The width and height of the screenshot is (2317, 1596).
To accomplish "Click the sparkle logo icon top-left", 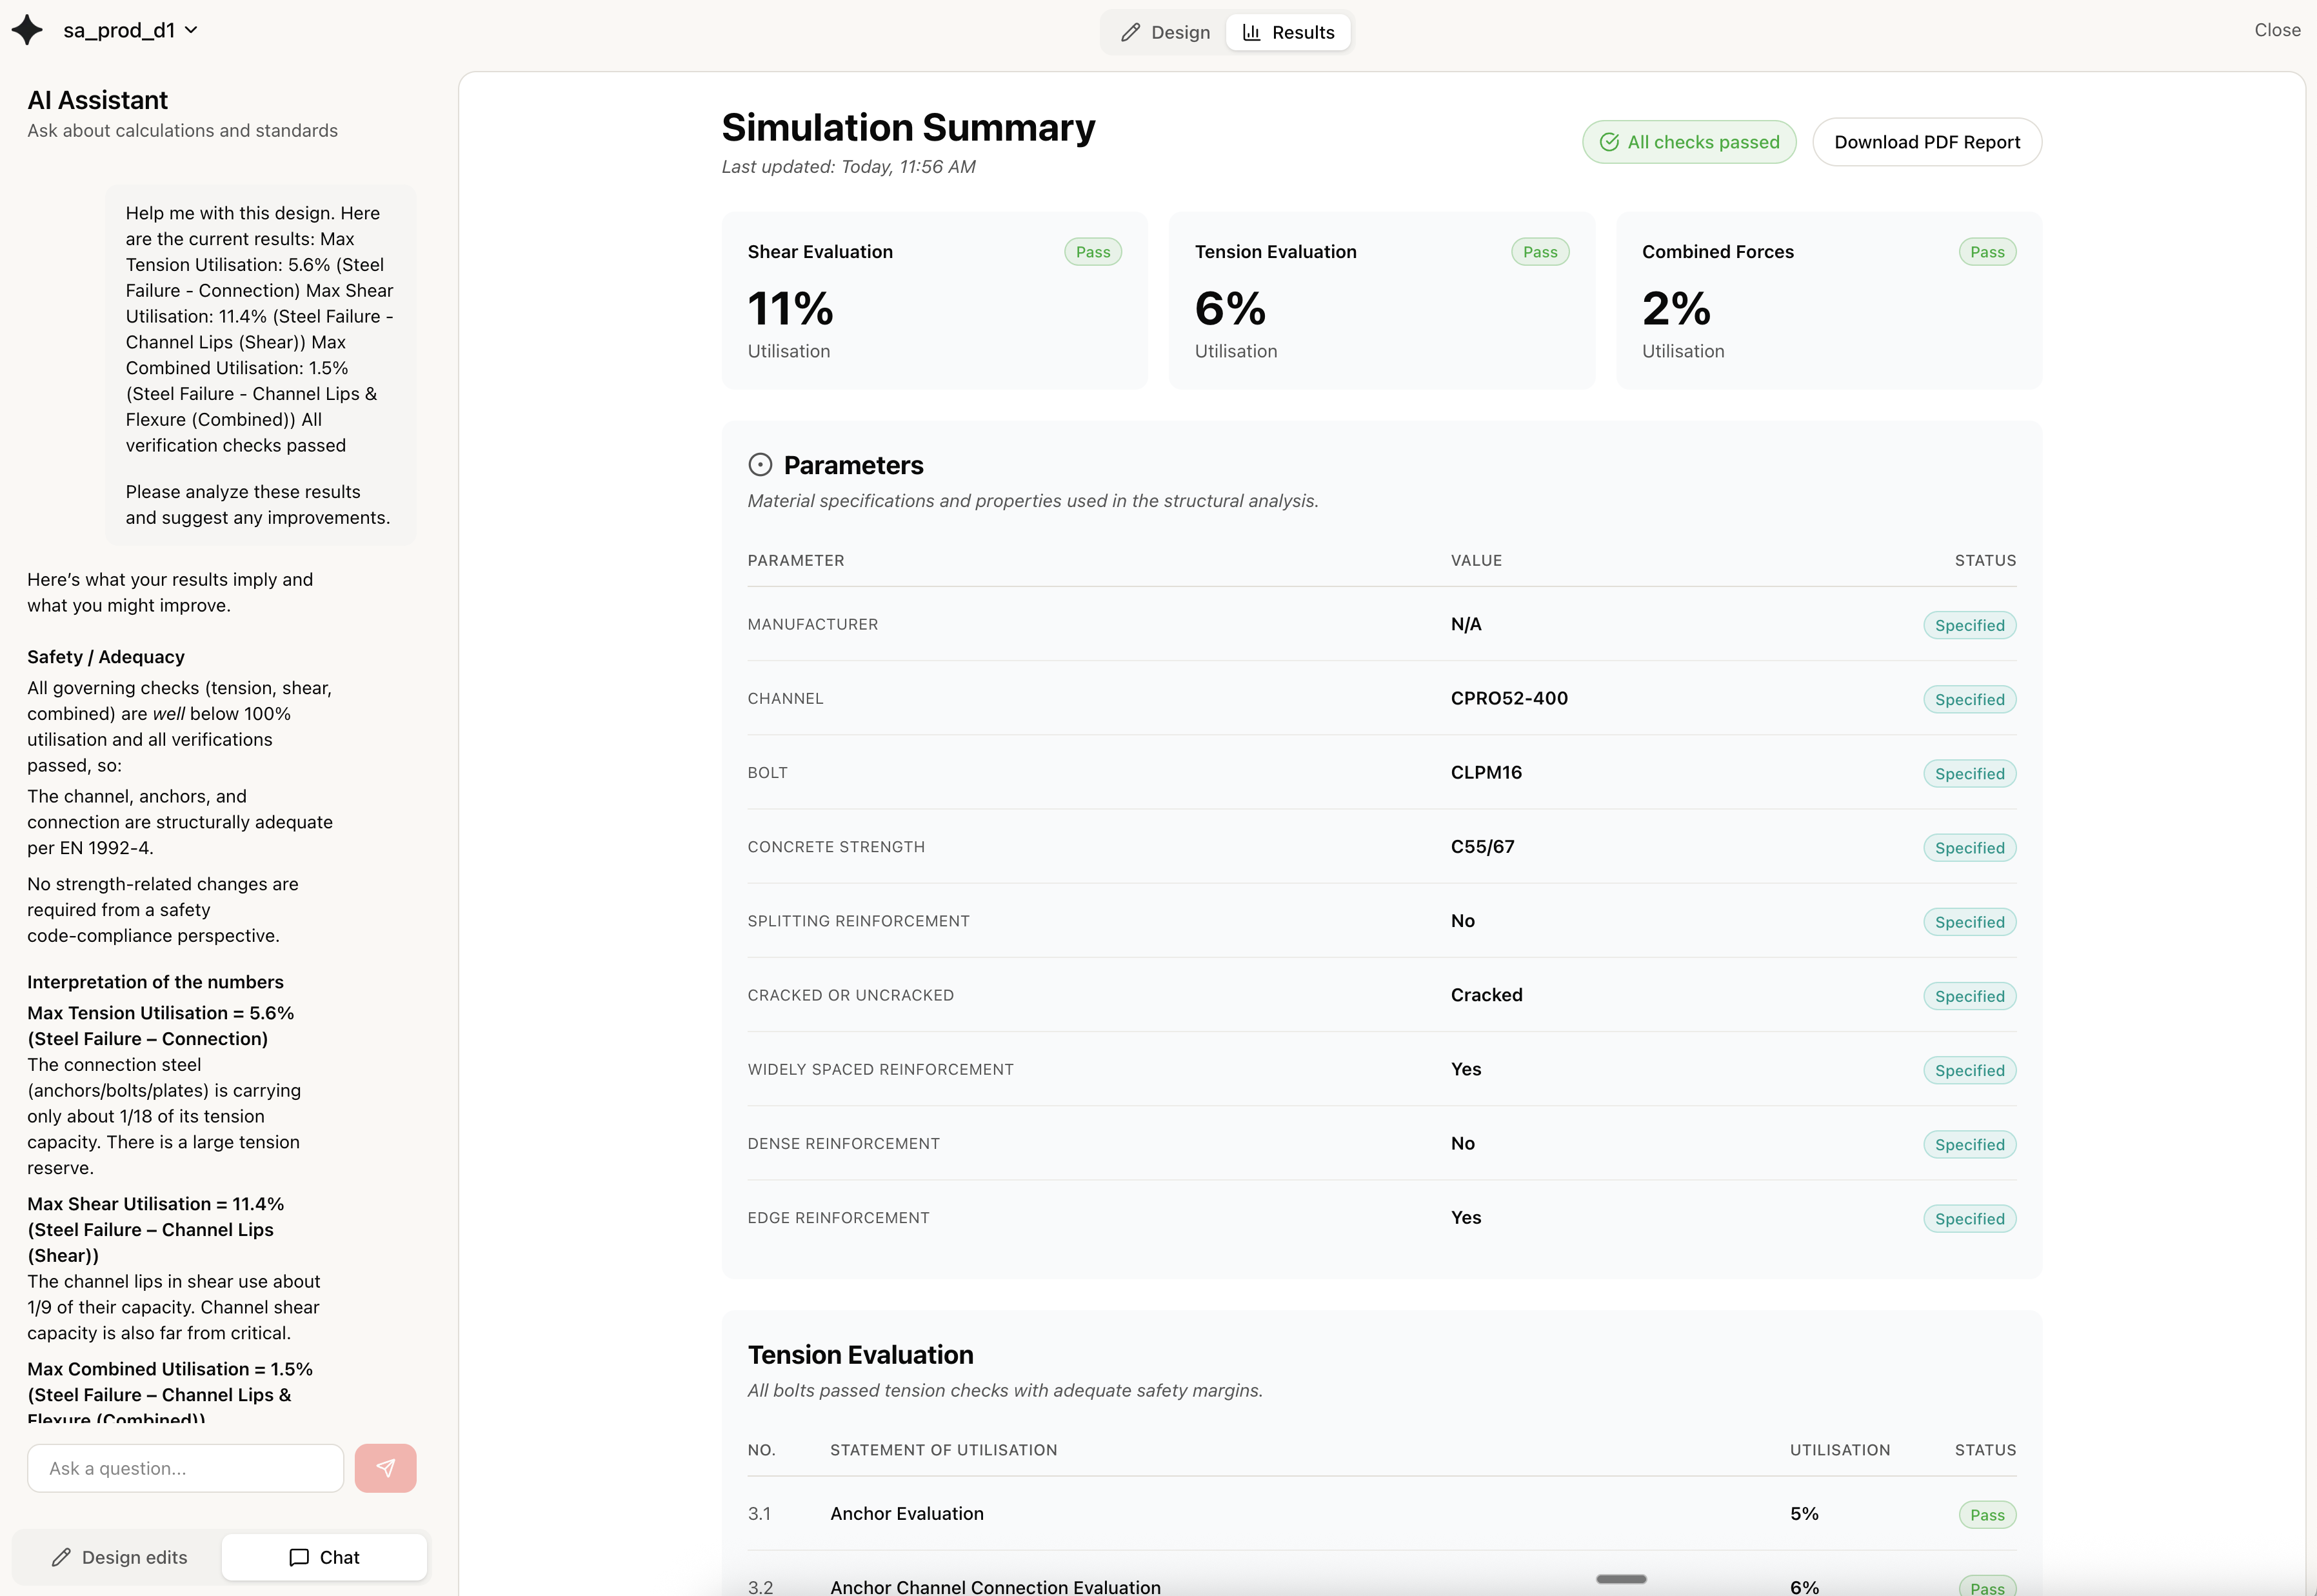I will click(x=28, y=29).
